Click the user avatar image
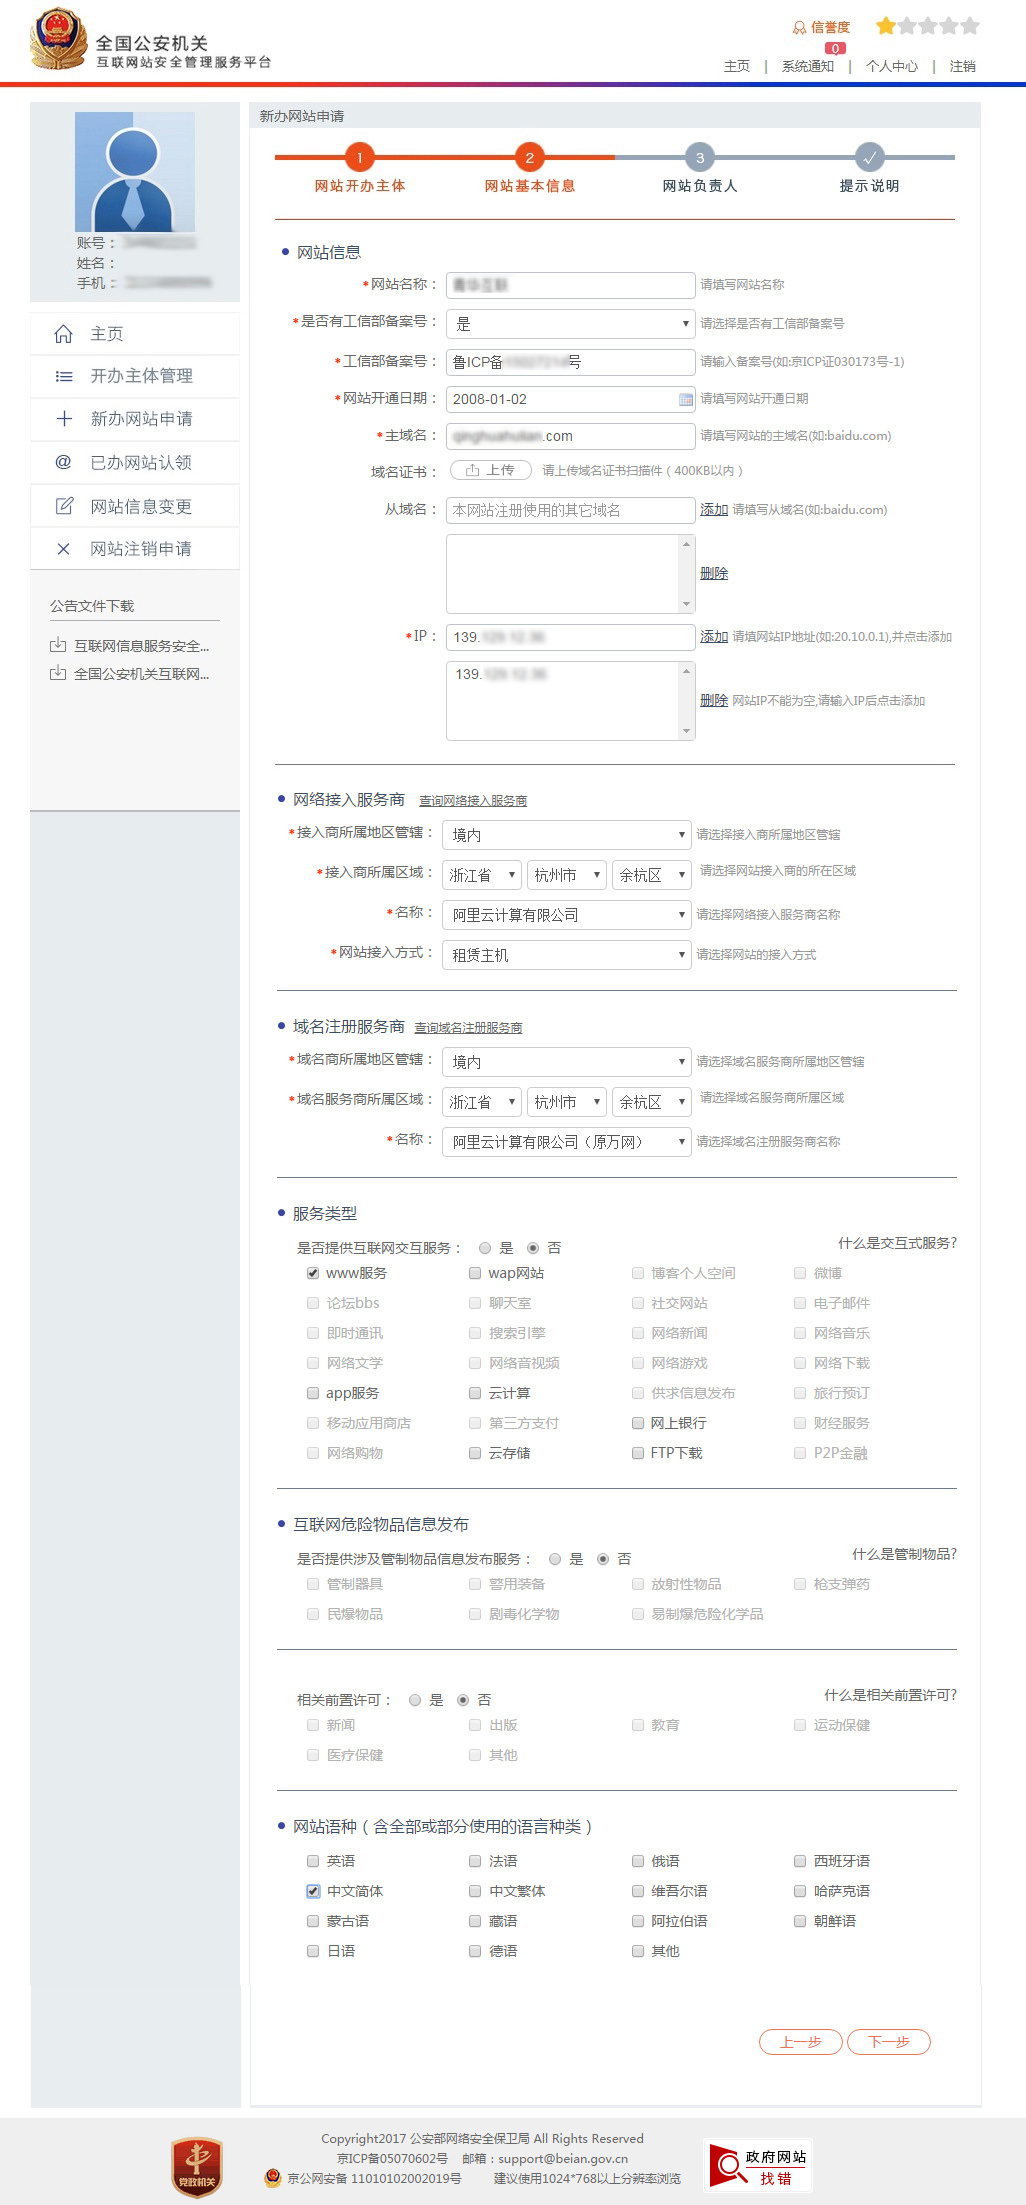Image resolution: width=1026 pixels, height=2205 pixels. point(135,172)
